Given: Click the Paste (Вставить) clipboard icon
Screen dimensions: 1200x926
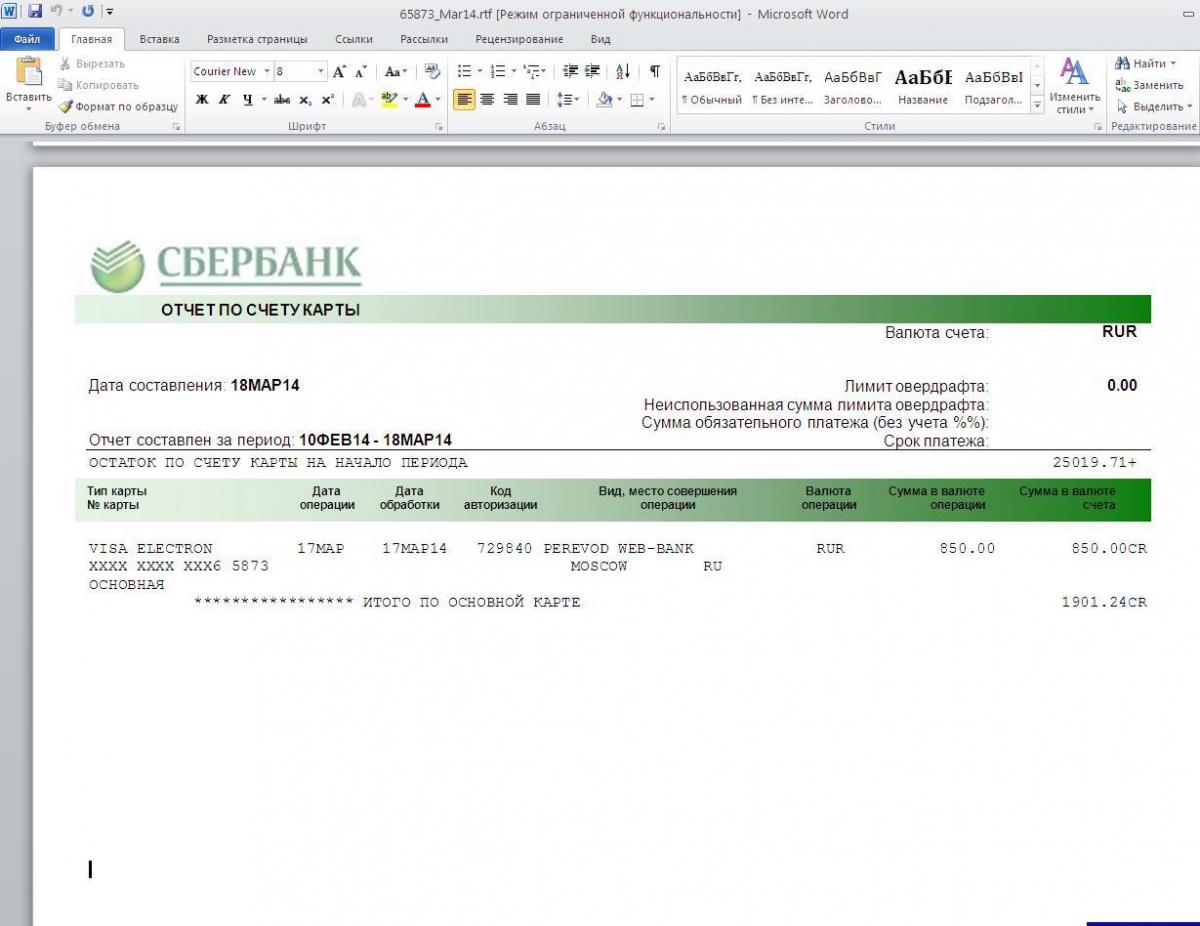Looking at the screenshot, I should pyautogui.click(x=28, y=74).
